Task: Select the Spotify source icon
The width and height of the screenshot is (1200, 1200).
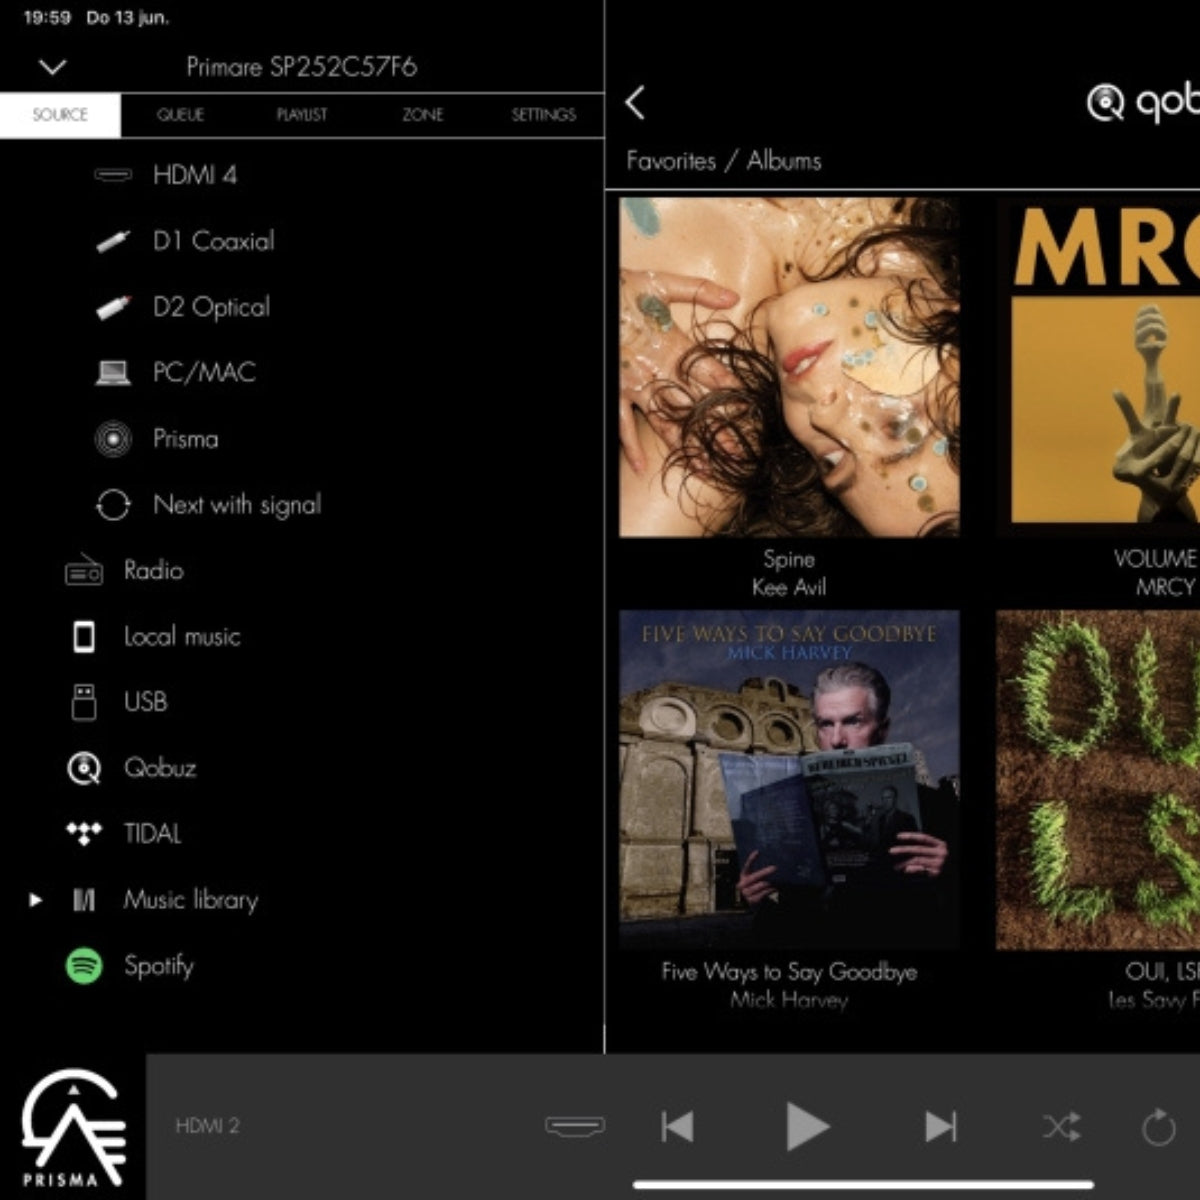Action: [84, 966]
